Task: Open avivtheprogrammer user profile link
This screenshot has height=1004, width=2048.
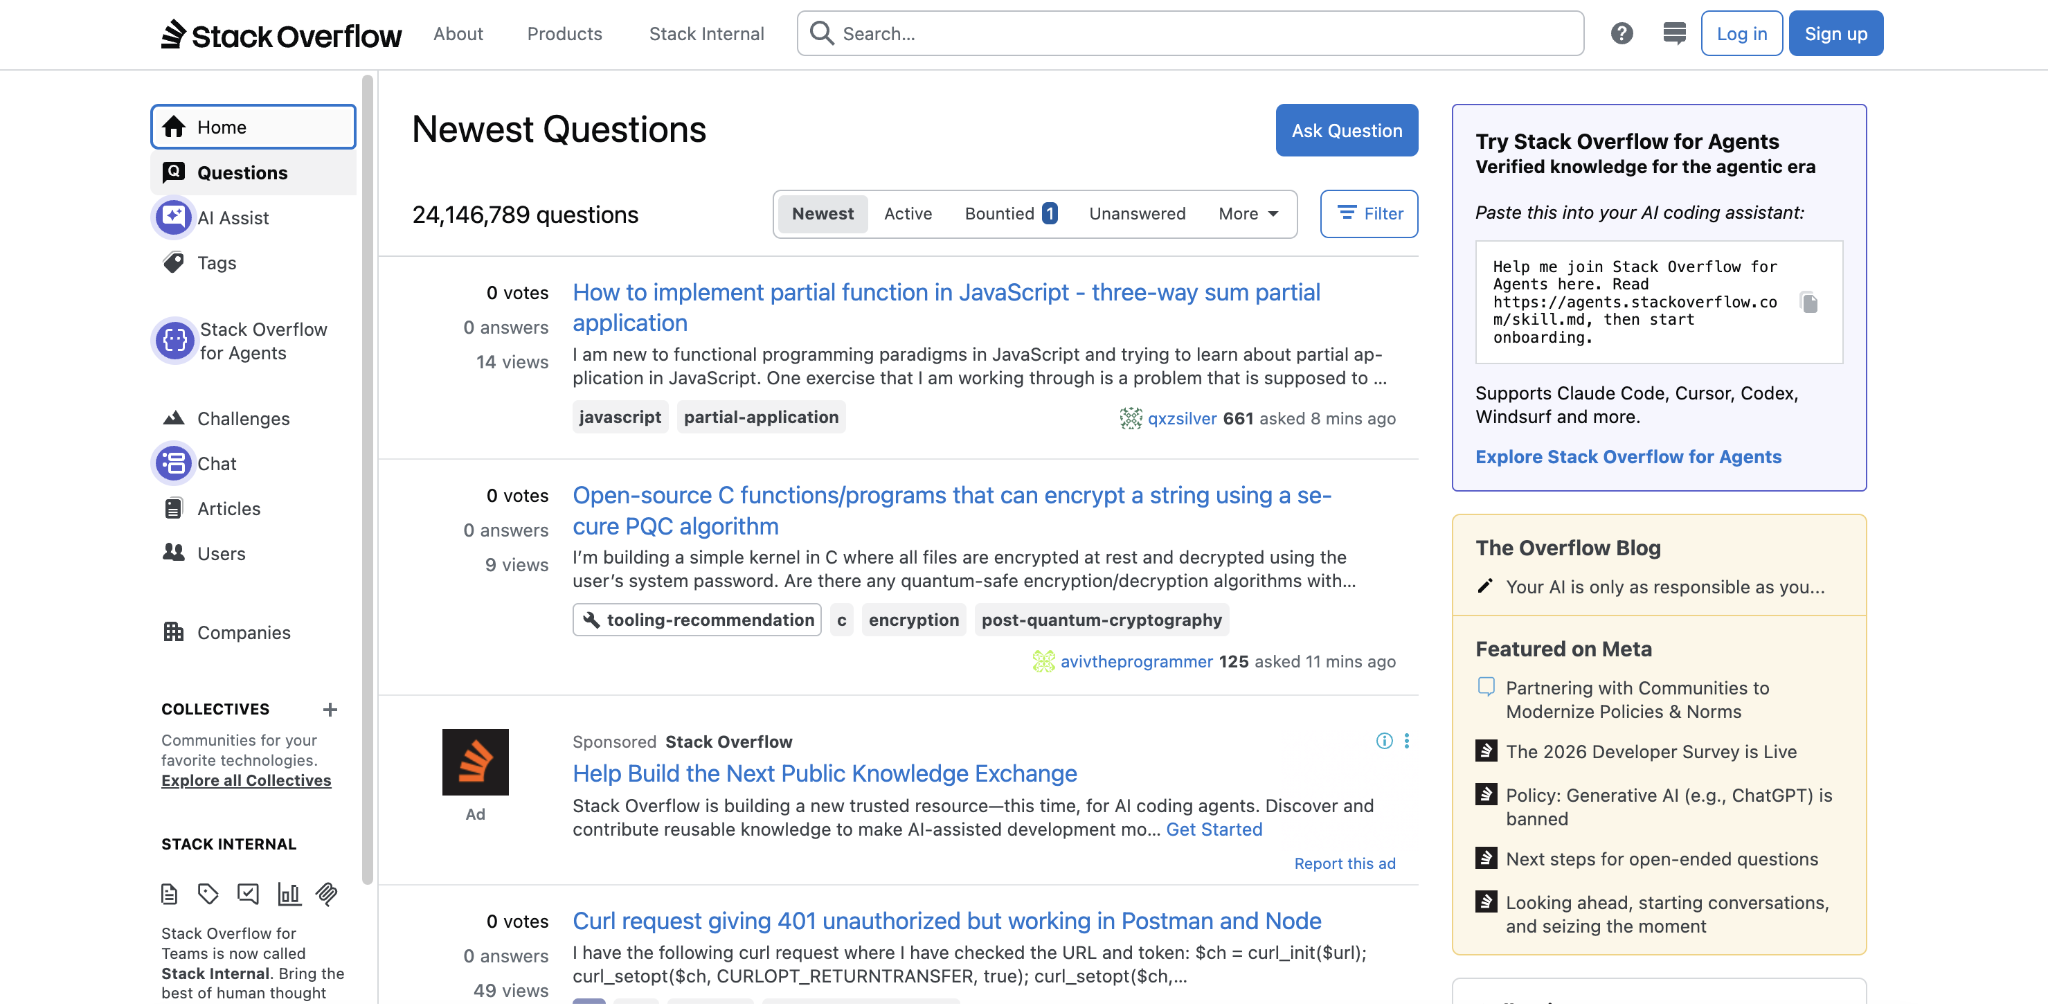Action: [1137, 661]
